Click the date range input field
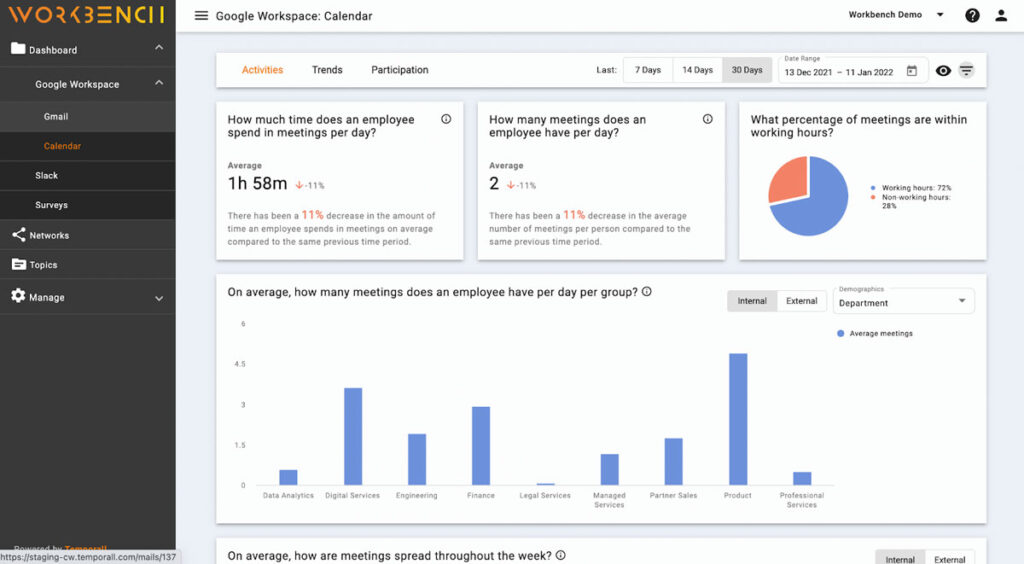This screenshot has height=564, width=1024. tap(852, 70)
